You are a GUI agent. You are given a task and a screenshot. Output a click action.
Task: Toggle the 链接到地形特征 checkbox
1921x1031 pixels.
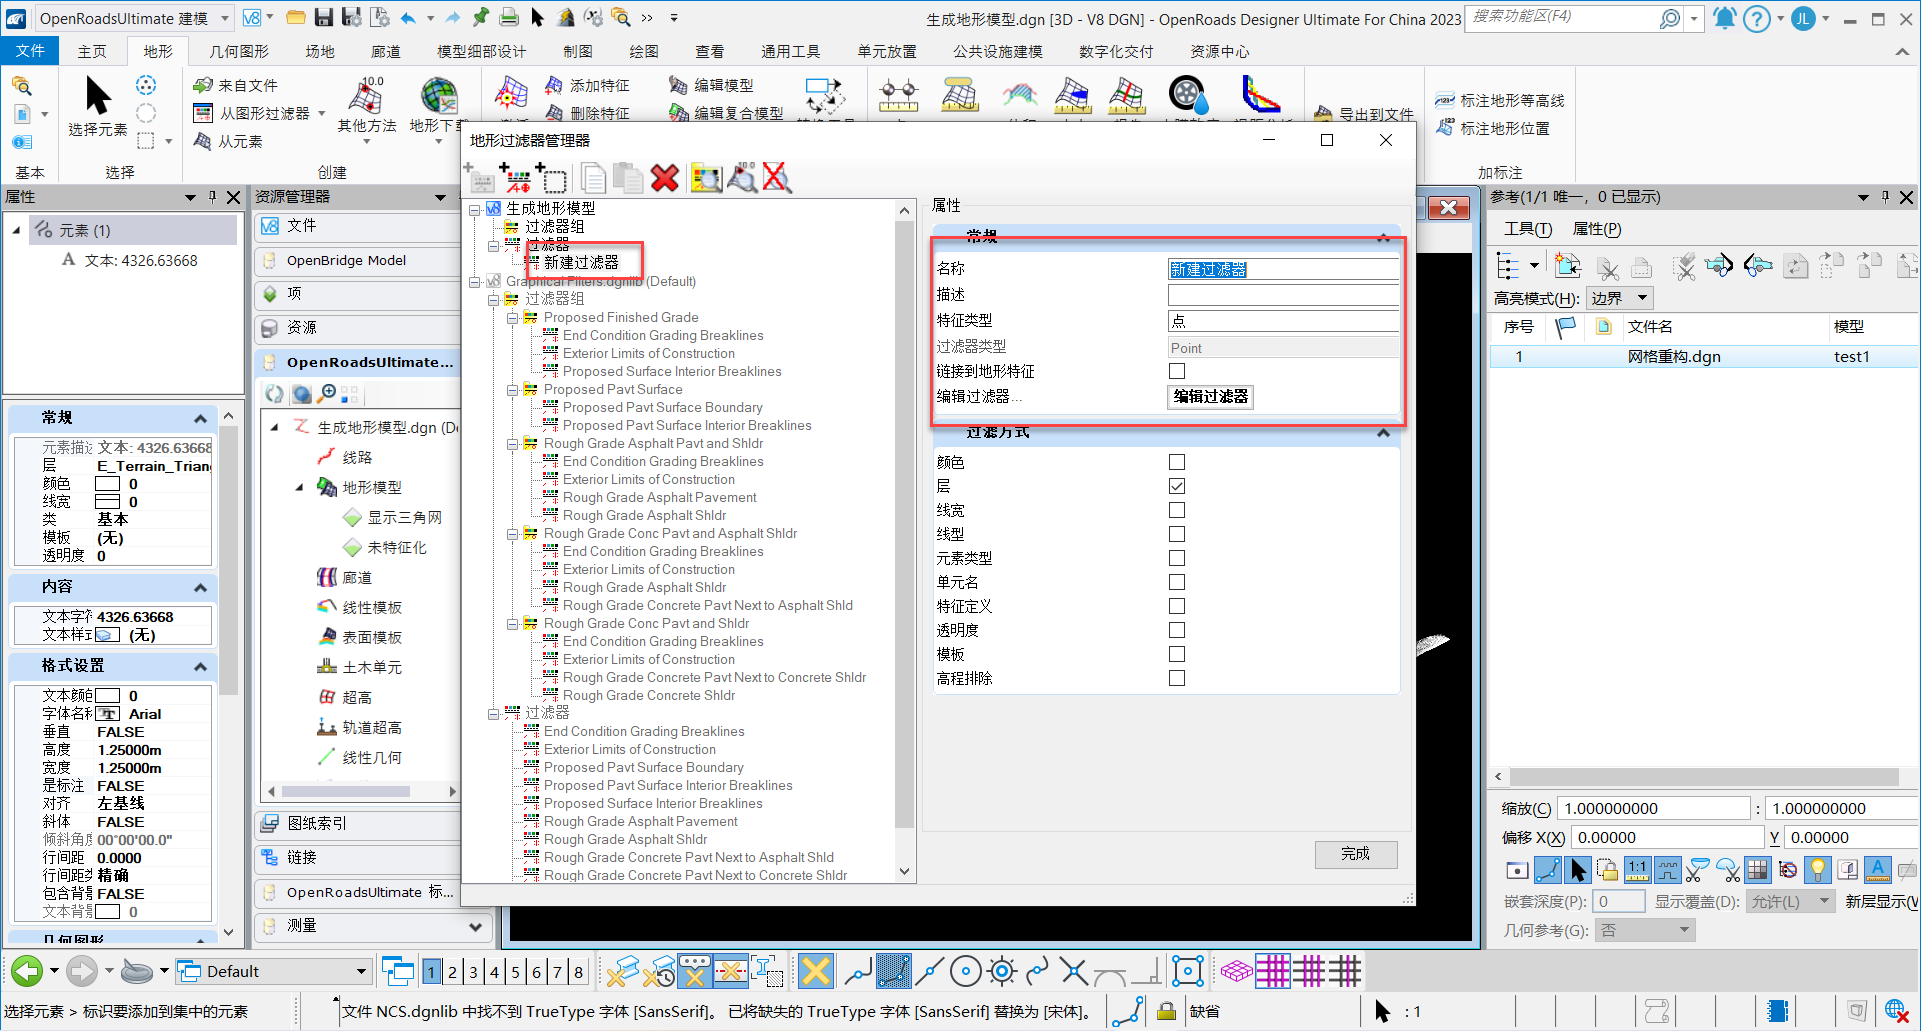tap(1177, 371)
